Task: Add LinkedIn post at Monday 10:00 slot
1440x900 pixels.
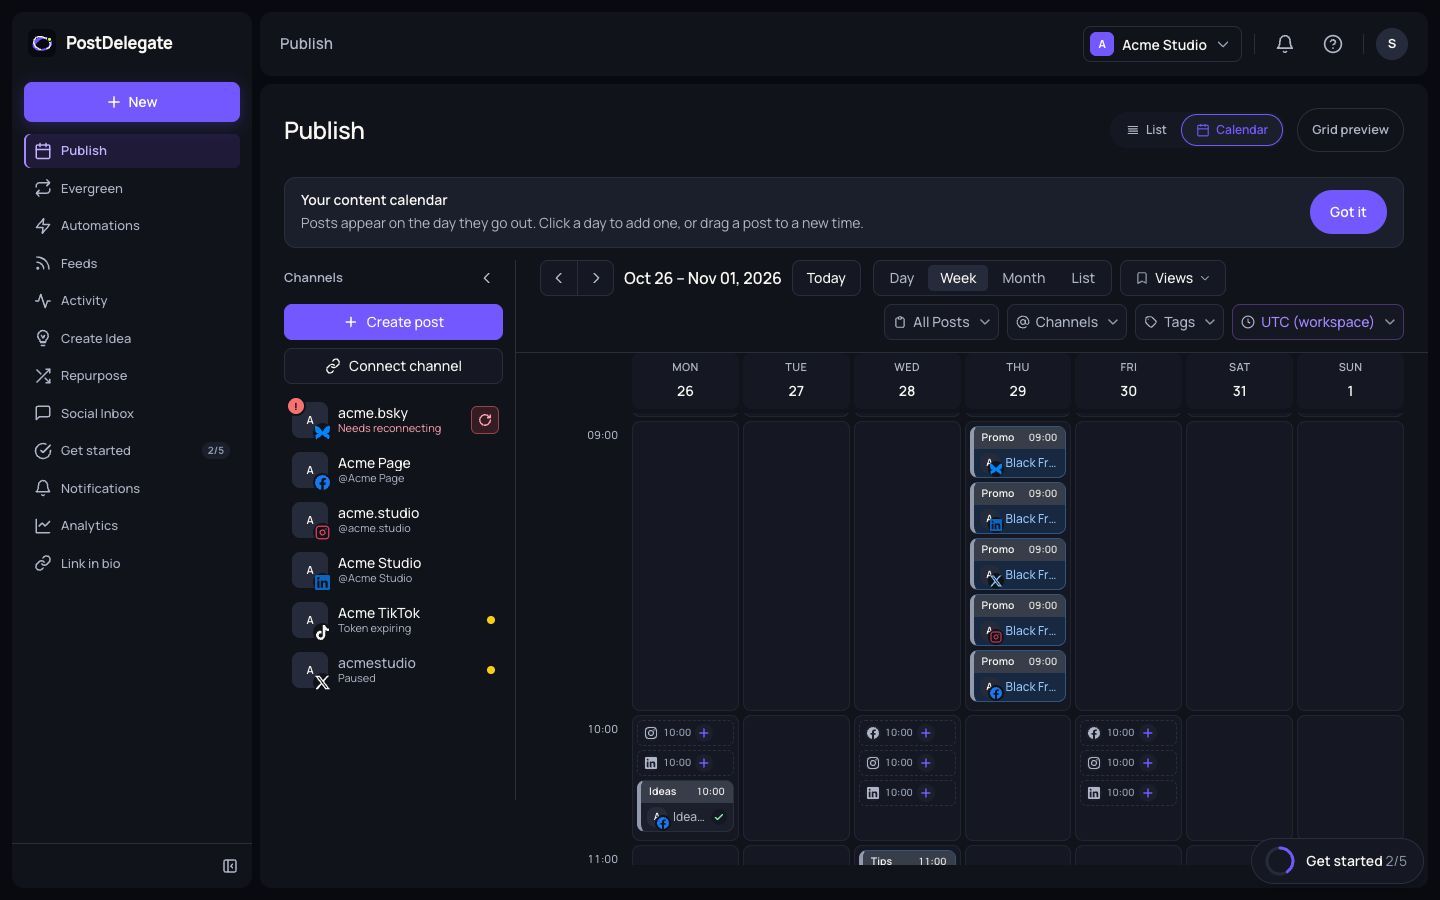Action: 704,763
